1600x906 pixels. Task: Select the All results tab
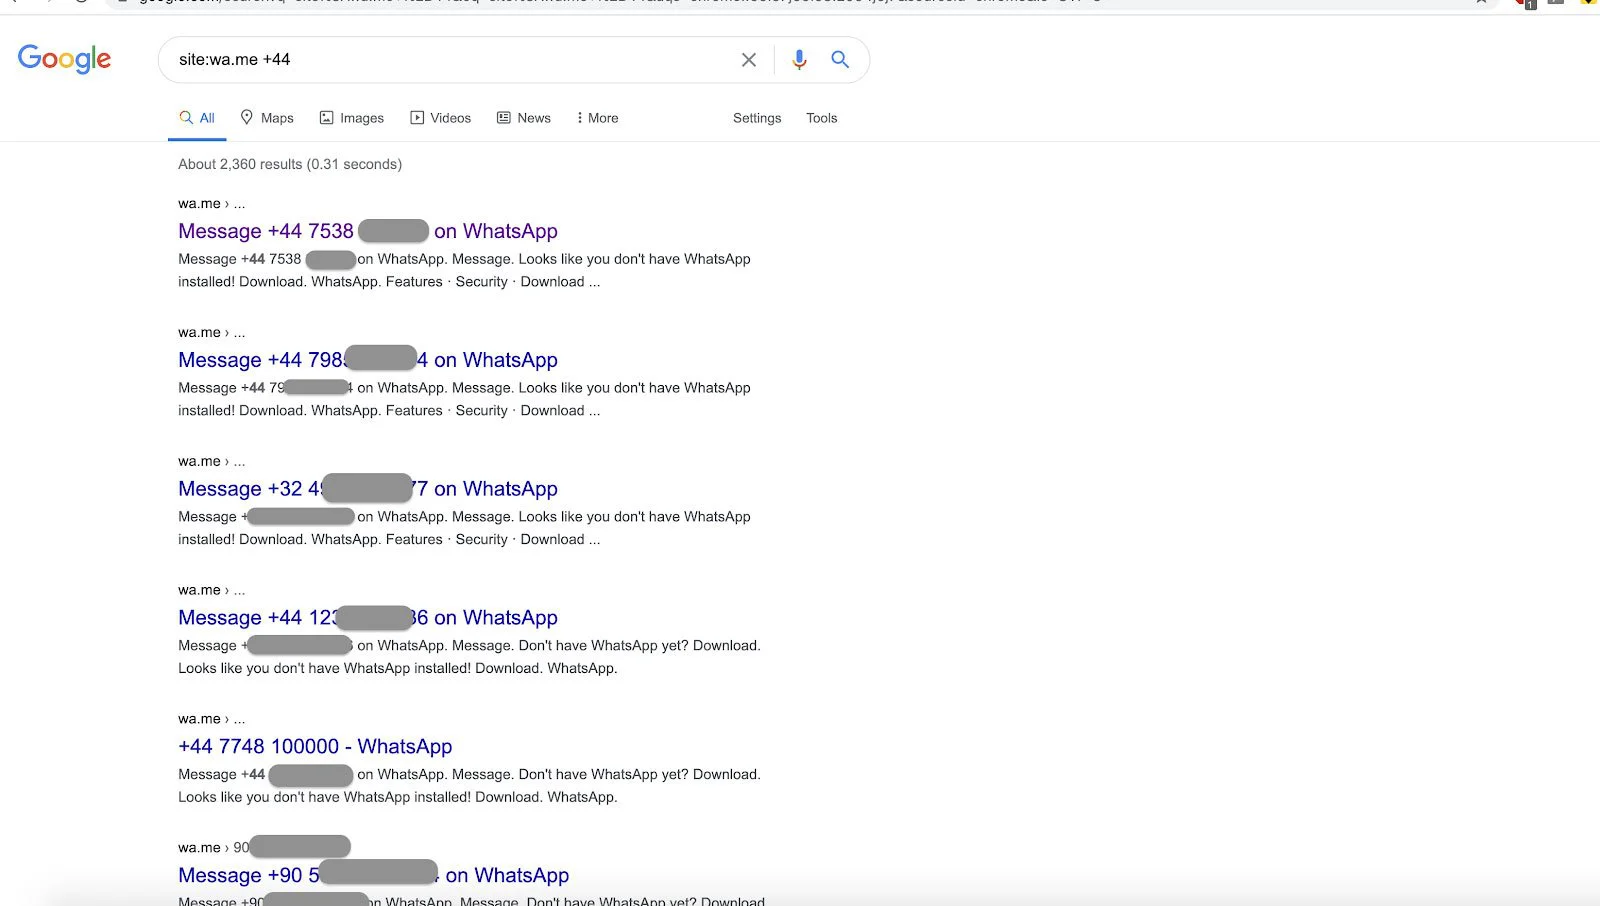[197, 118]
